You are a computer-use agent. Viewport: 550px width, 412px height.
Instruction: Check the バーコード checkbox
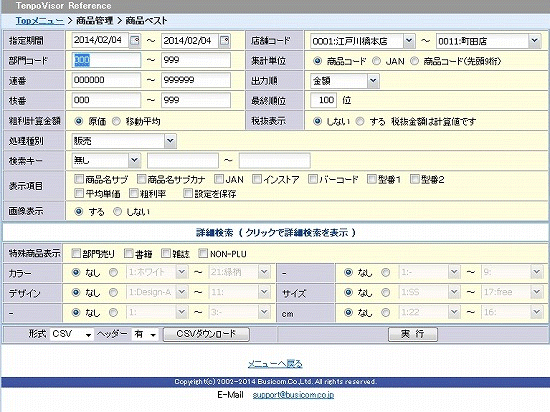(313, 180)
